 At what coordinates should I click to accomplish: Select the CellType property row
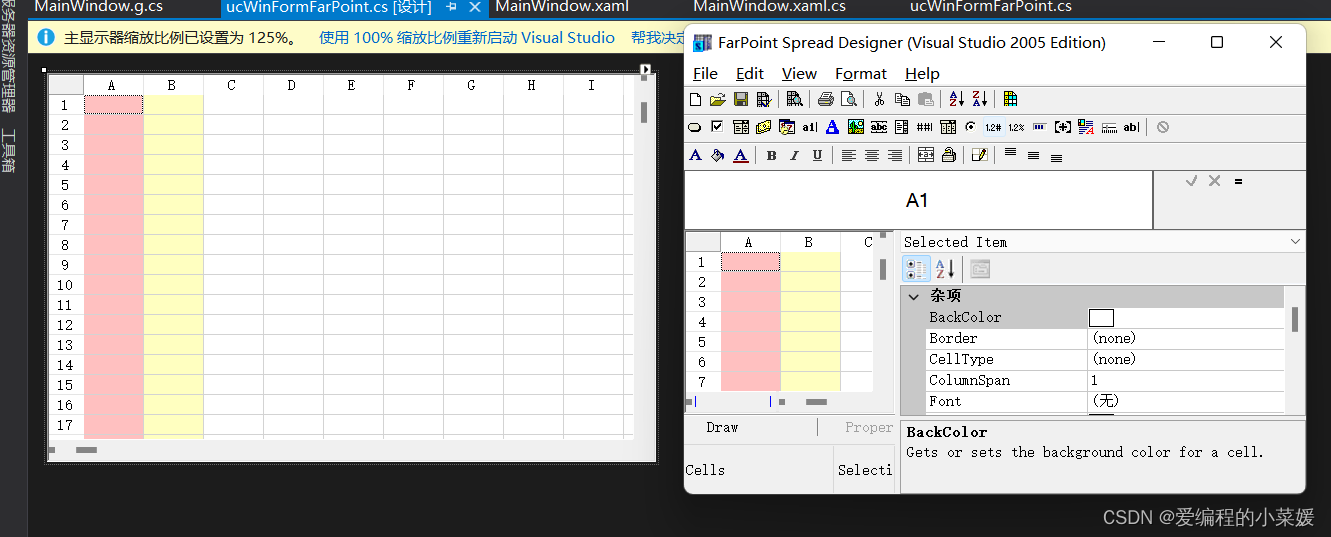tap(1105, 359)
